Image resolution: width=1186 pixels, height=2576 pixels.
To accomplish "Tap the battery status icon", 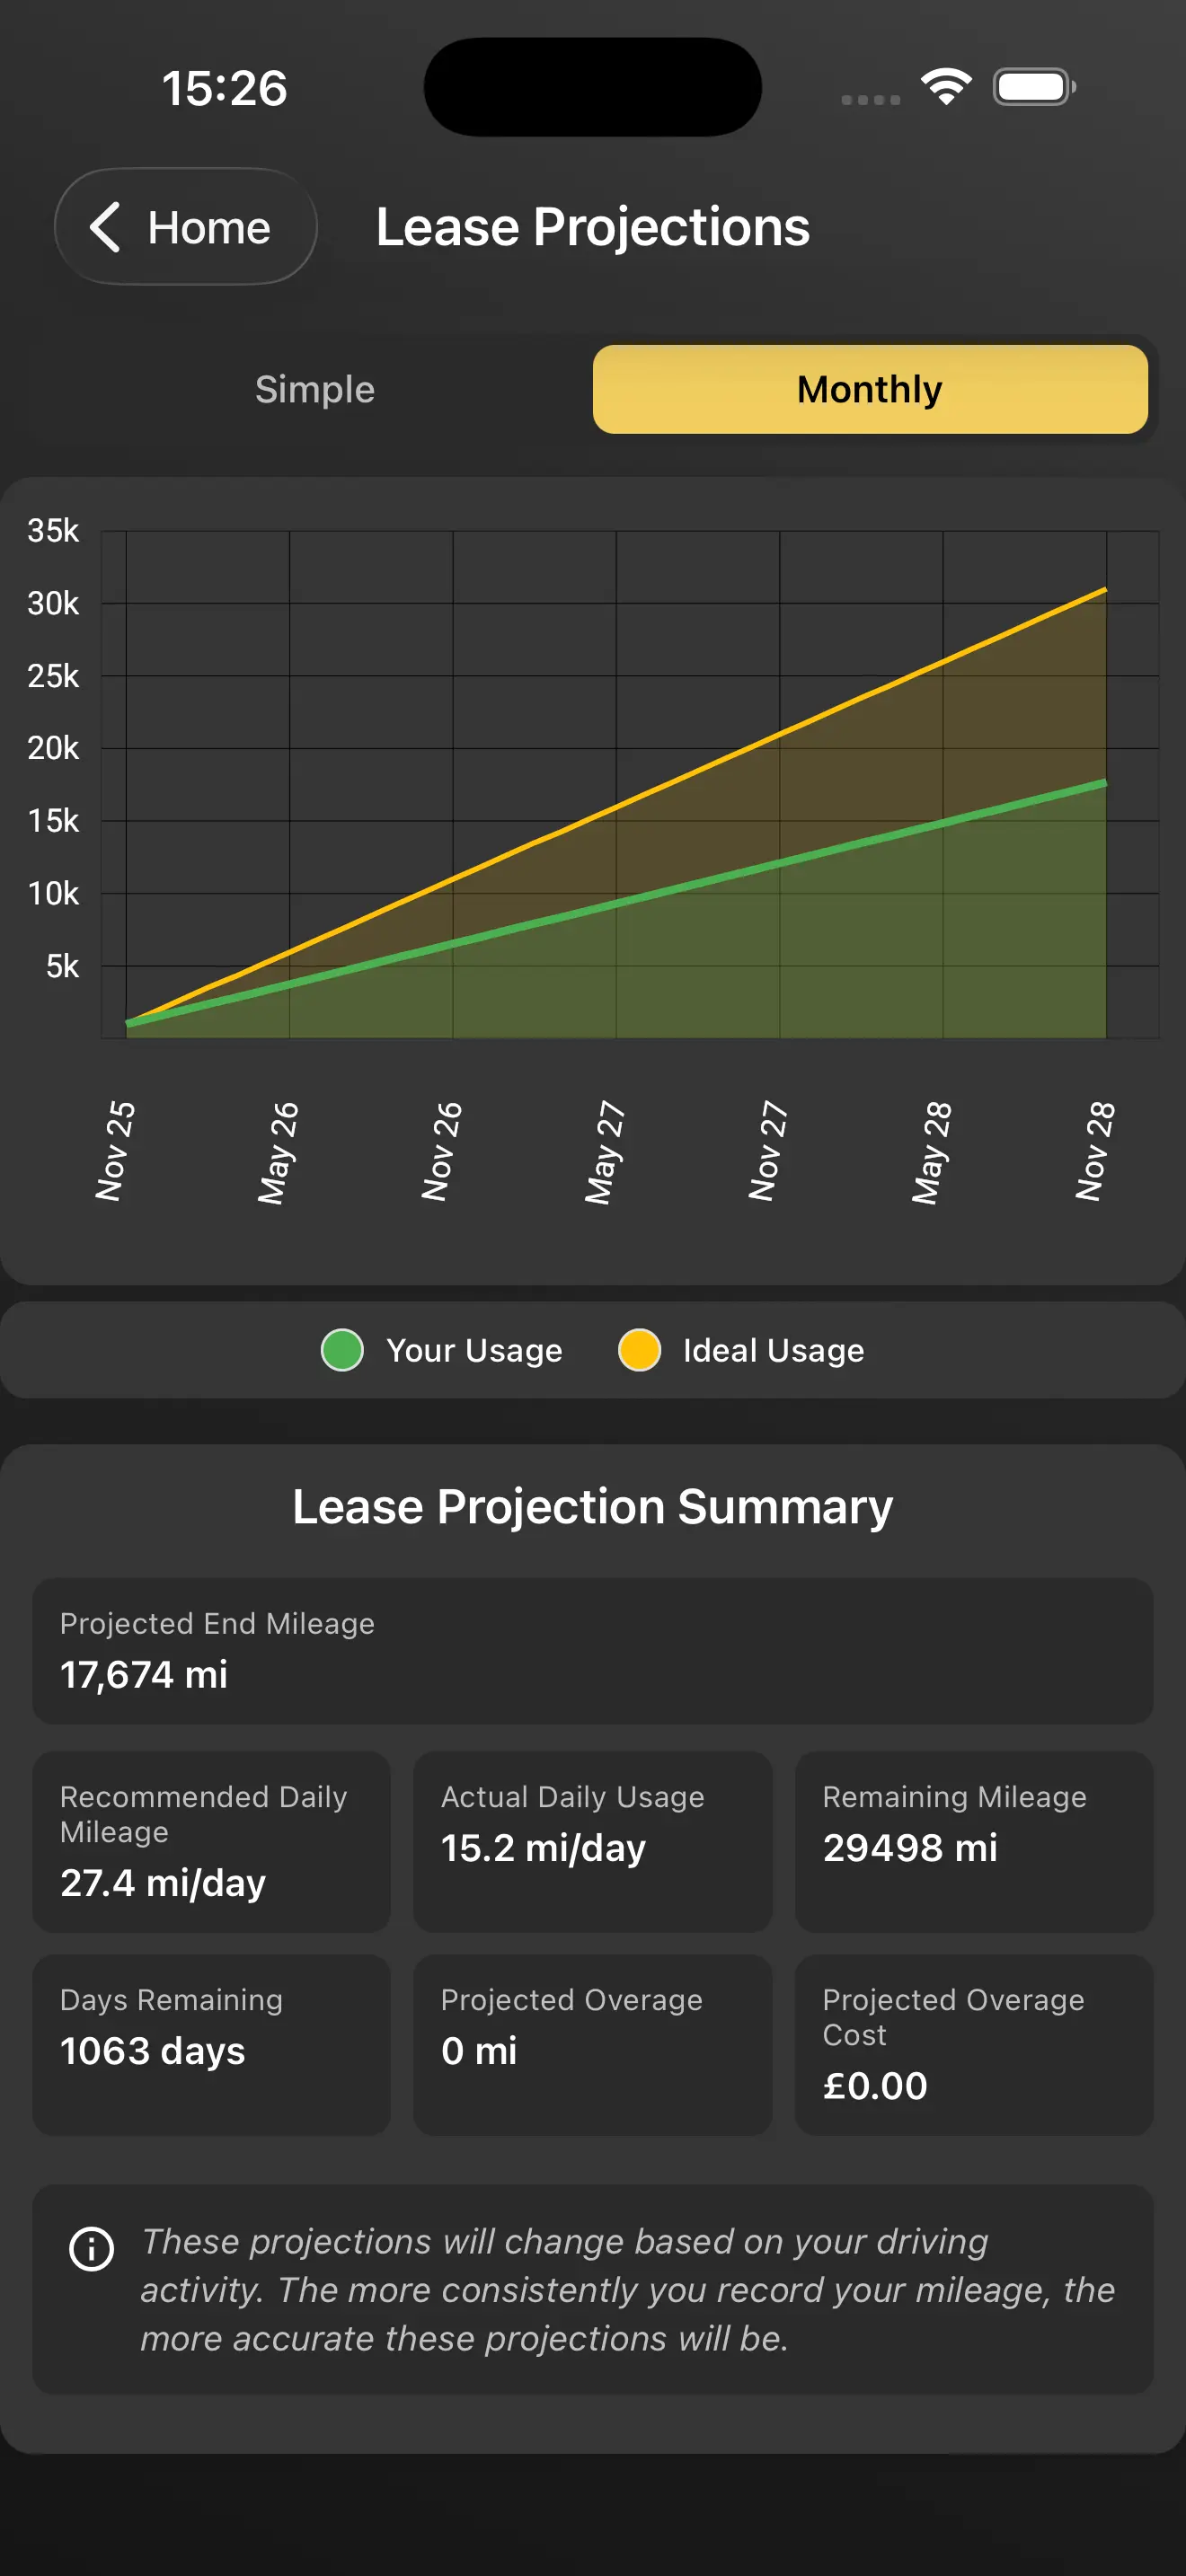I will (1034, 87).
